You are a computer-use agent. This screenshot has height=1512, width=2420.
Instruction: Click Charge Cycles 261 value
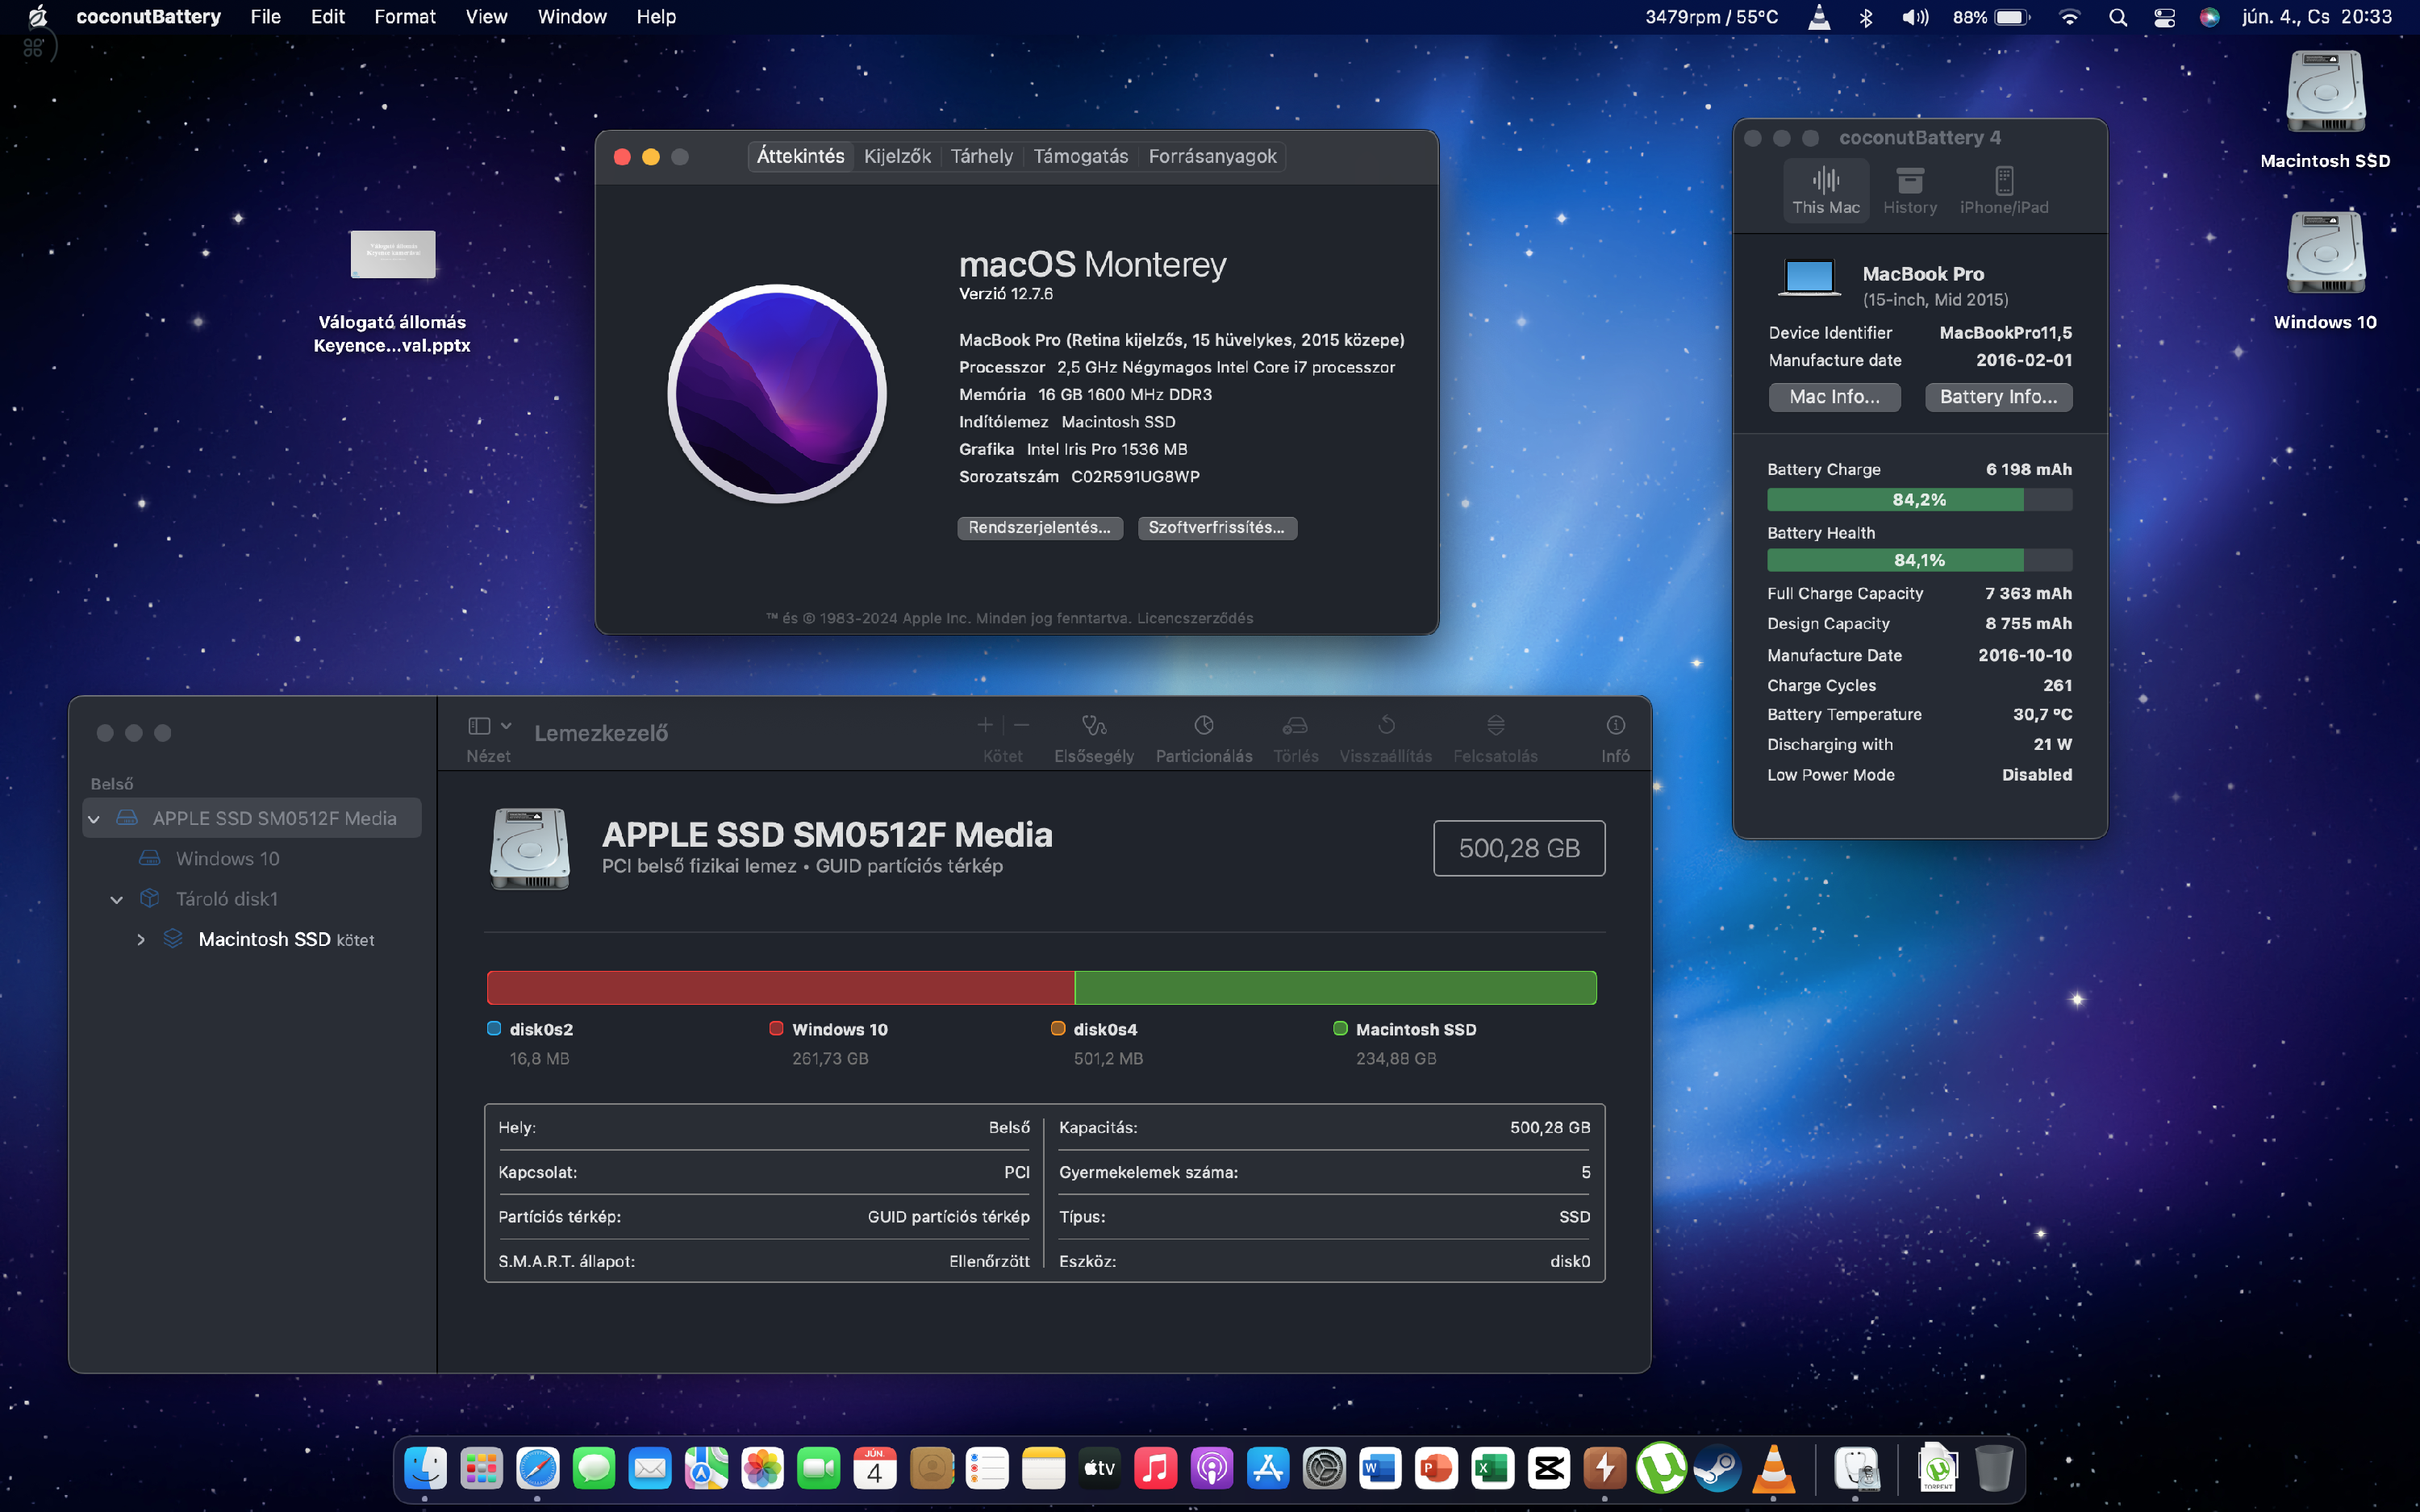2057,686
